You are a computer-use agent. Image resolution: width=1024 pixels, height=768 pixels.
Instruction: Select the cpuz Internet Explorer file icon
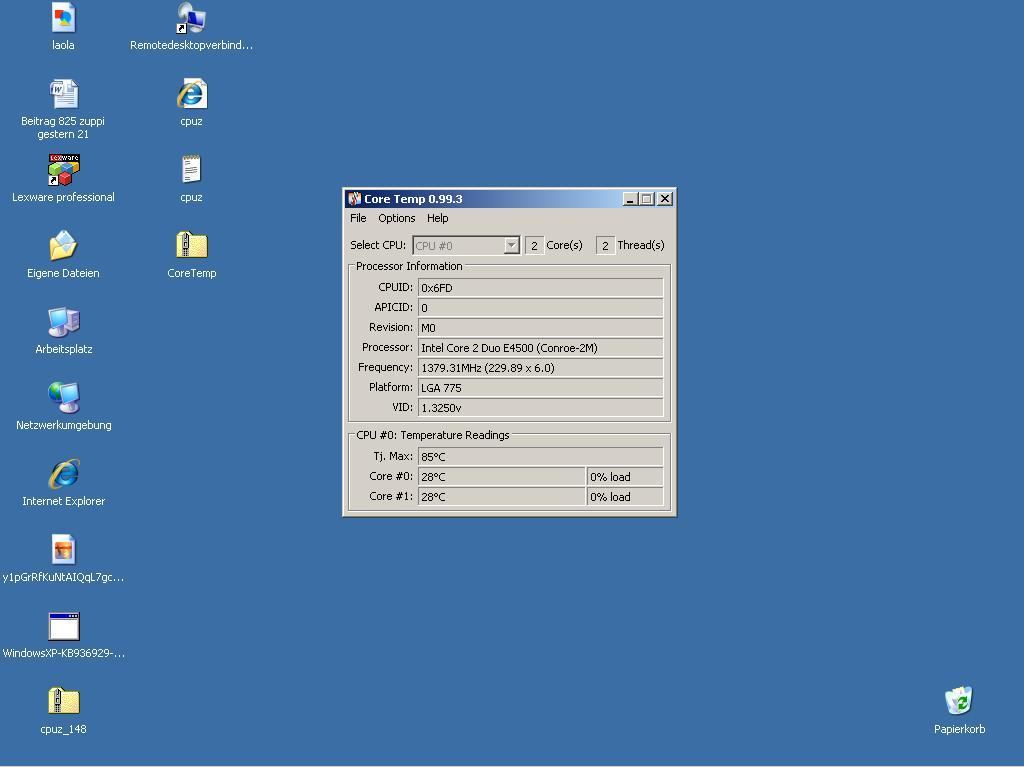(191, 94)
